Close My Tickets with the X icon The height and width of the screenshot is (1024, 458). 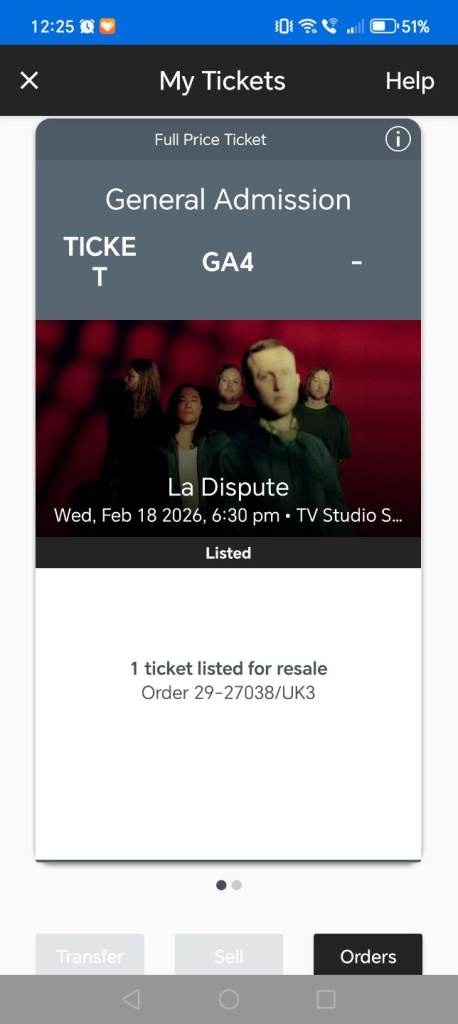(x=29, y=81)
